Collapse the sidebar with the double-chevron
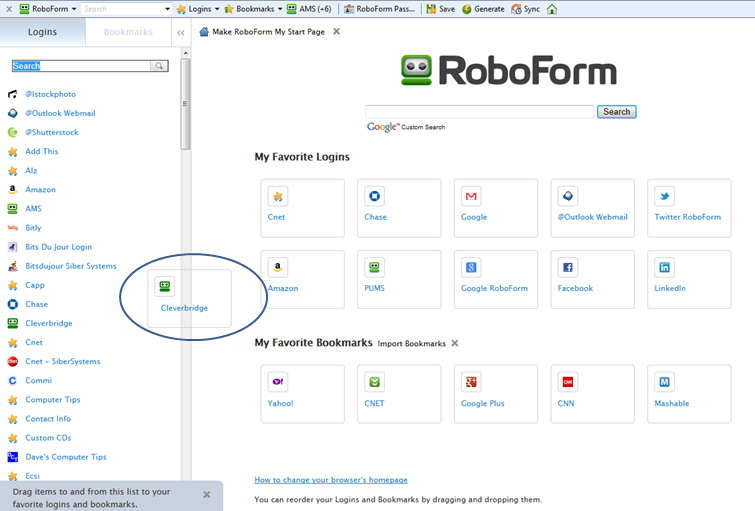Image resolution: width=755 pixels, height=511 pixels. coord(181,33)
